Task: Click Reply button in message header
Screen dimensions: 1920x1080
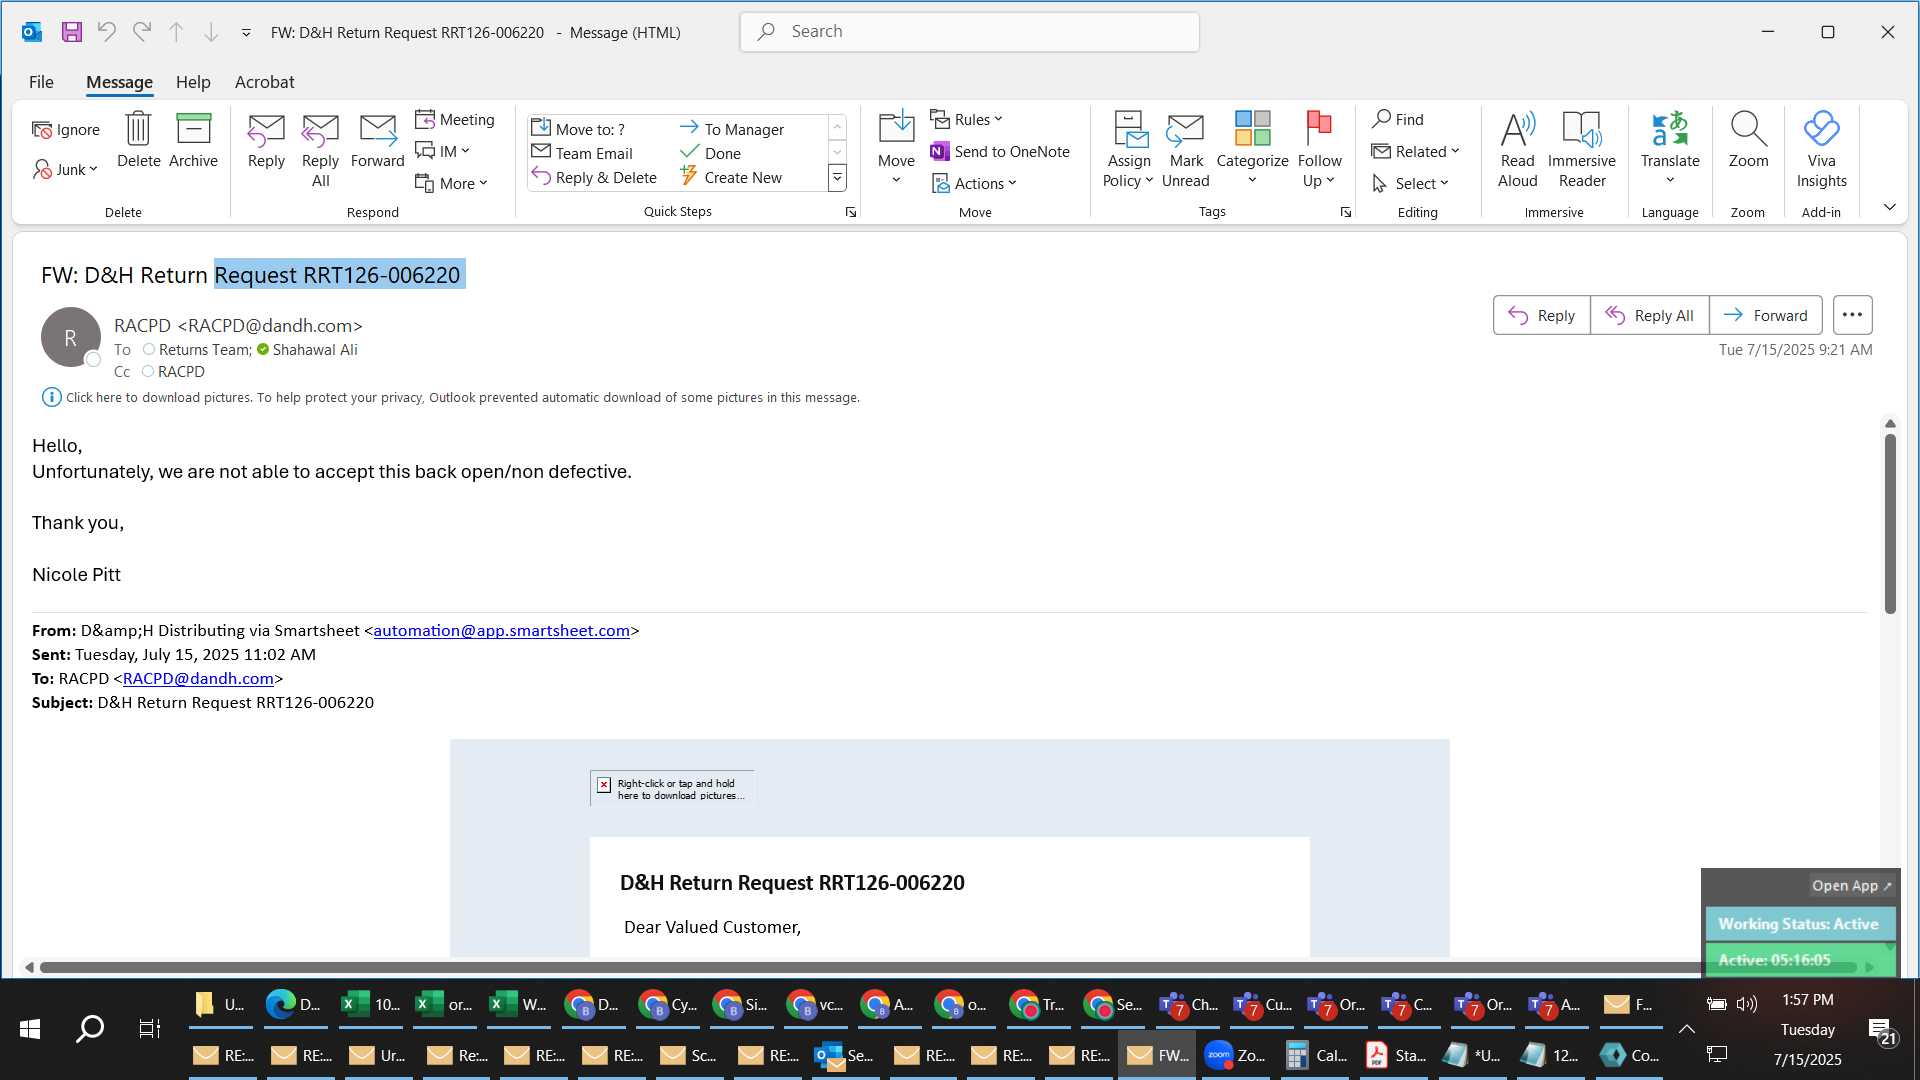Action: tap(1541, 315)
